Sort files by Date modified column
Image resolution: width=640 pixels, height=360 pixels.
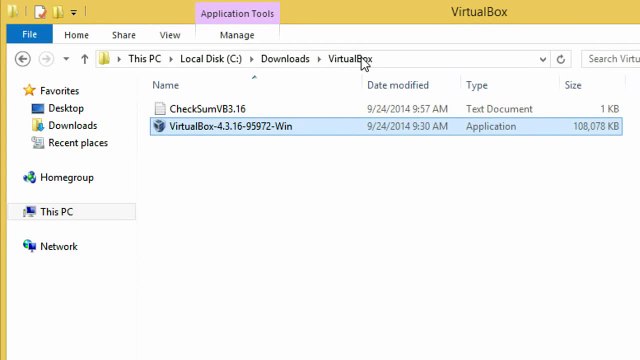pos(398,85)
